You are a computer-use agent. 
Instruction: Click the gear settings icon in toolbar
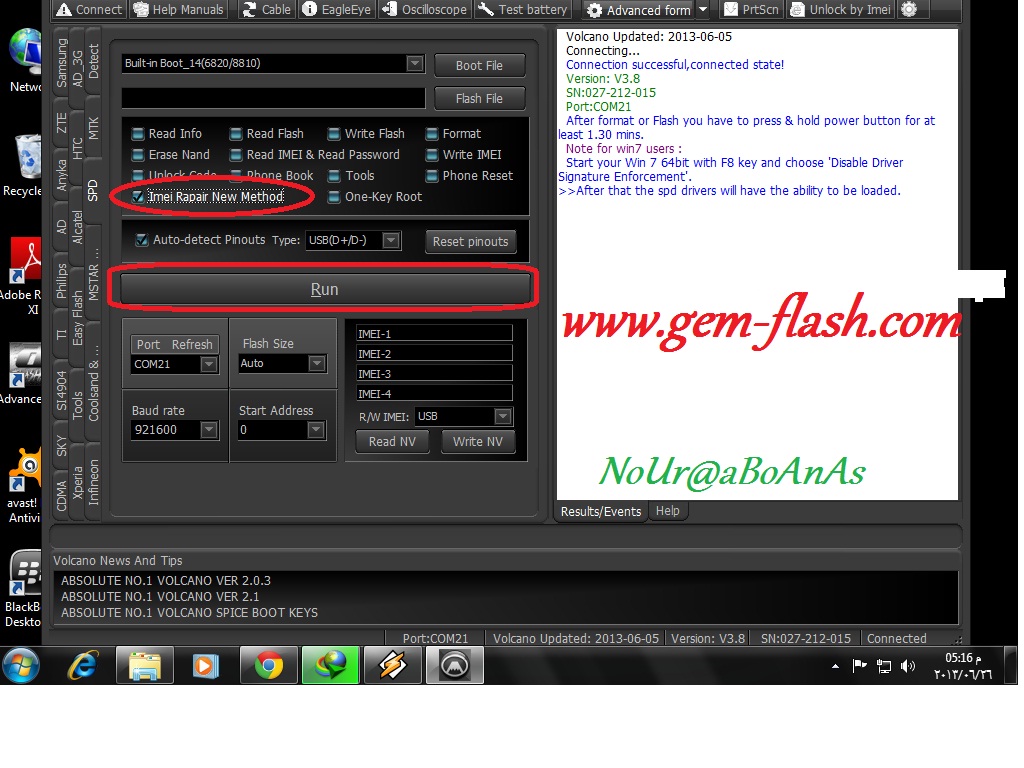click(x=909, y=9)
